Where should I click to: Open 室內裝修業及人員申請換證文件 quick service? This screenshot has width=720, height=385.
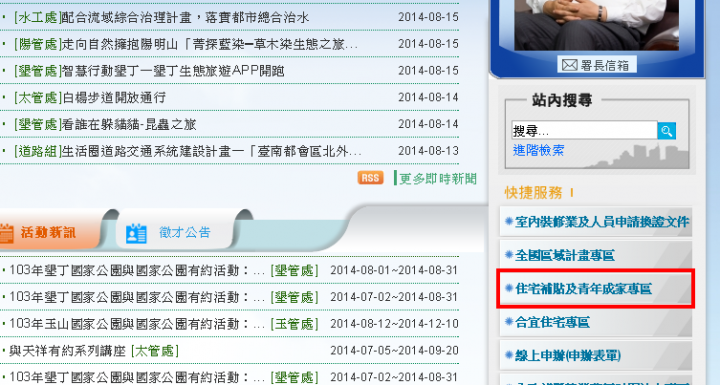click(596, 222)
